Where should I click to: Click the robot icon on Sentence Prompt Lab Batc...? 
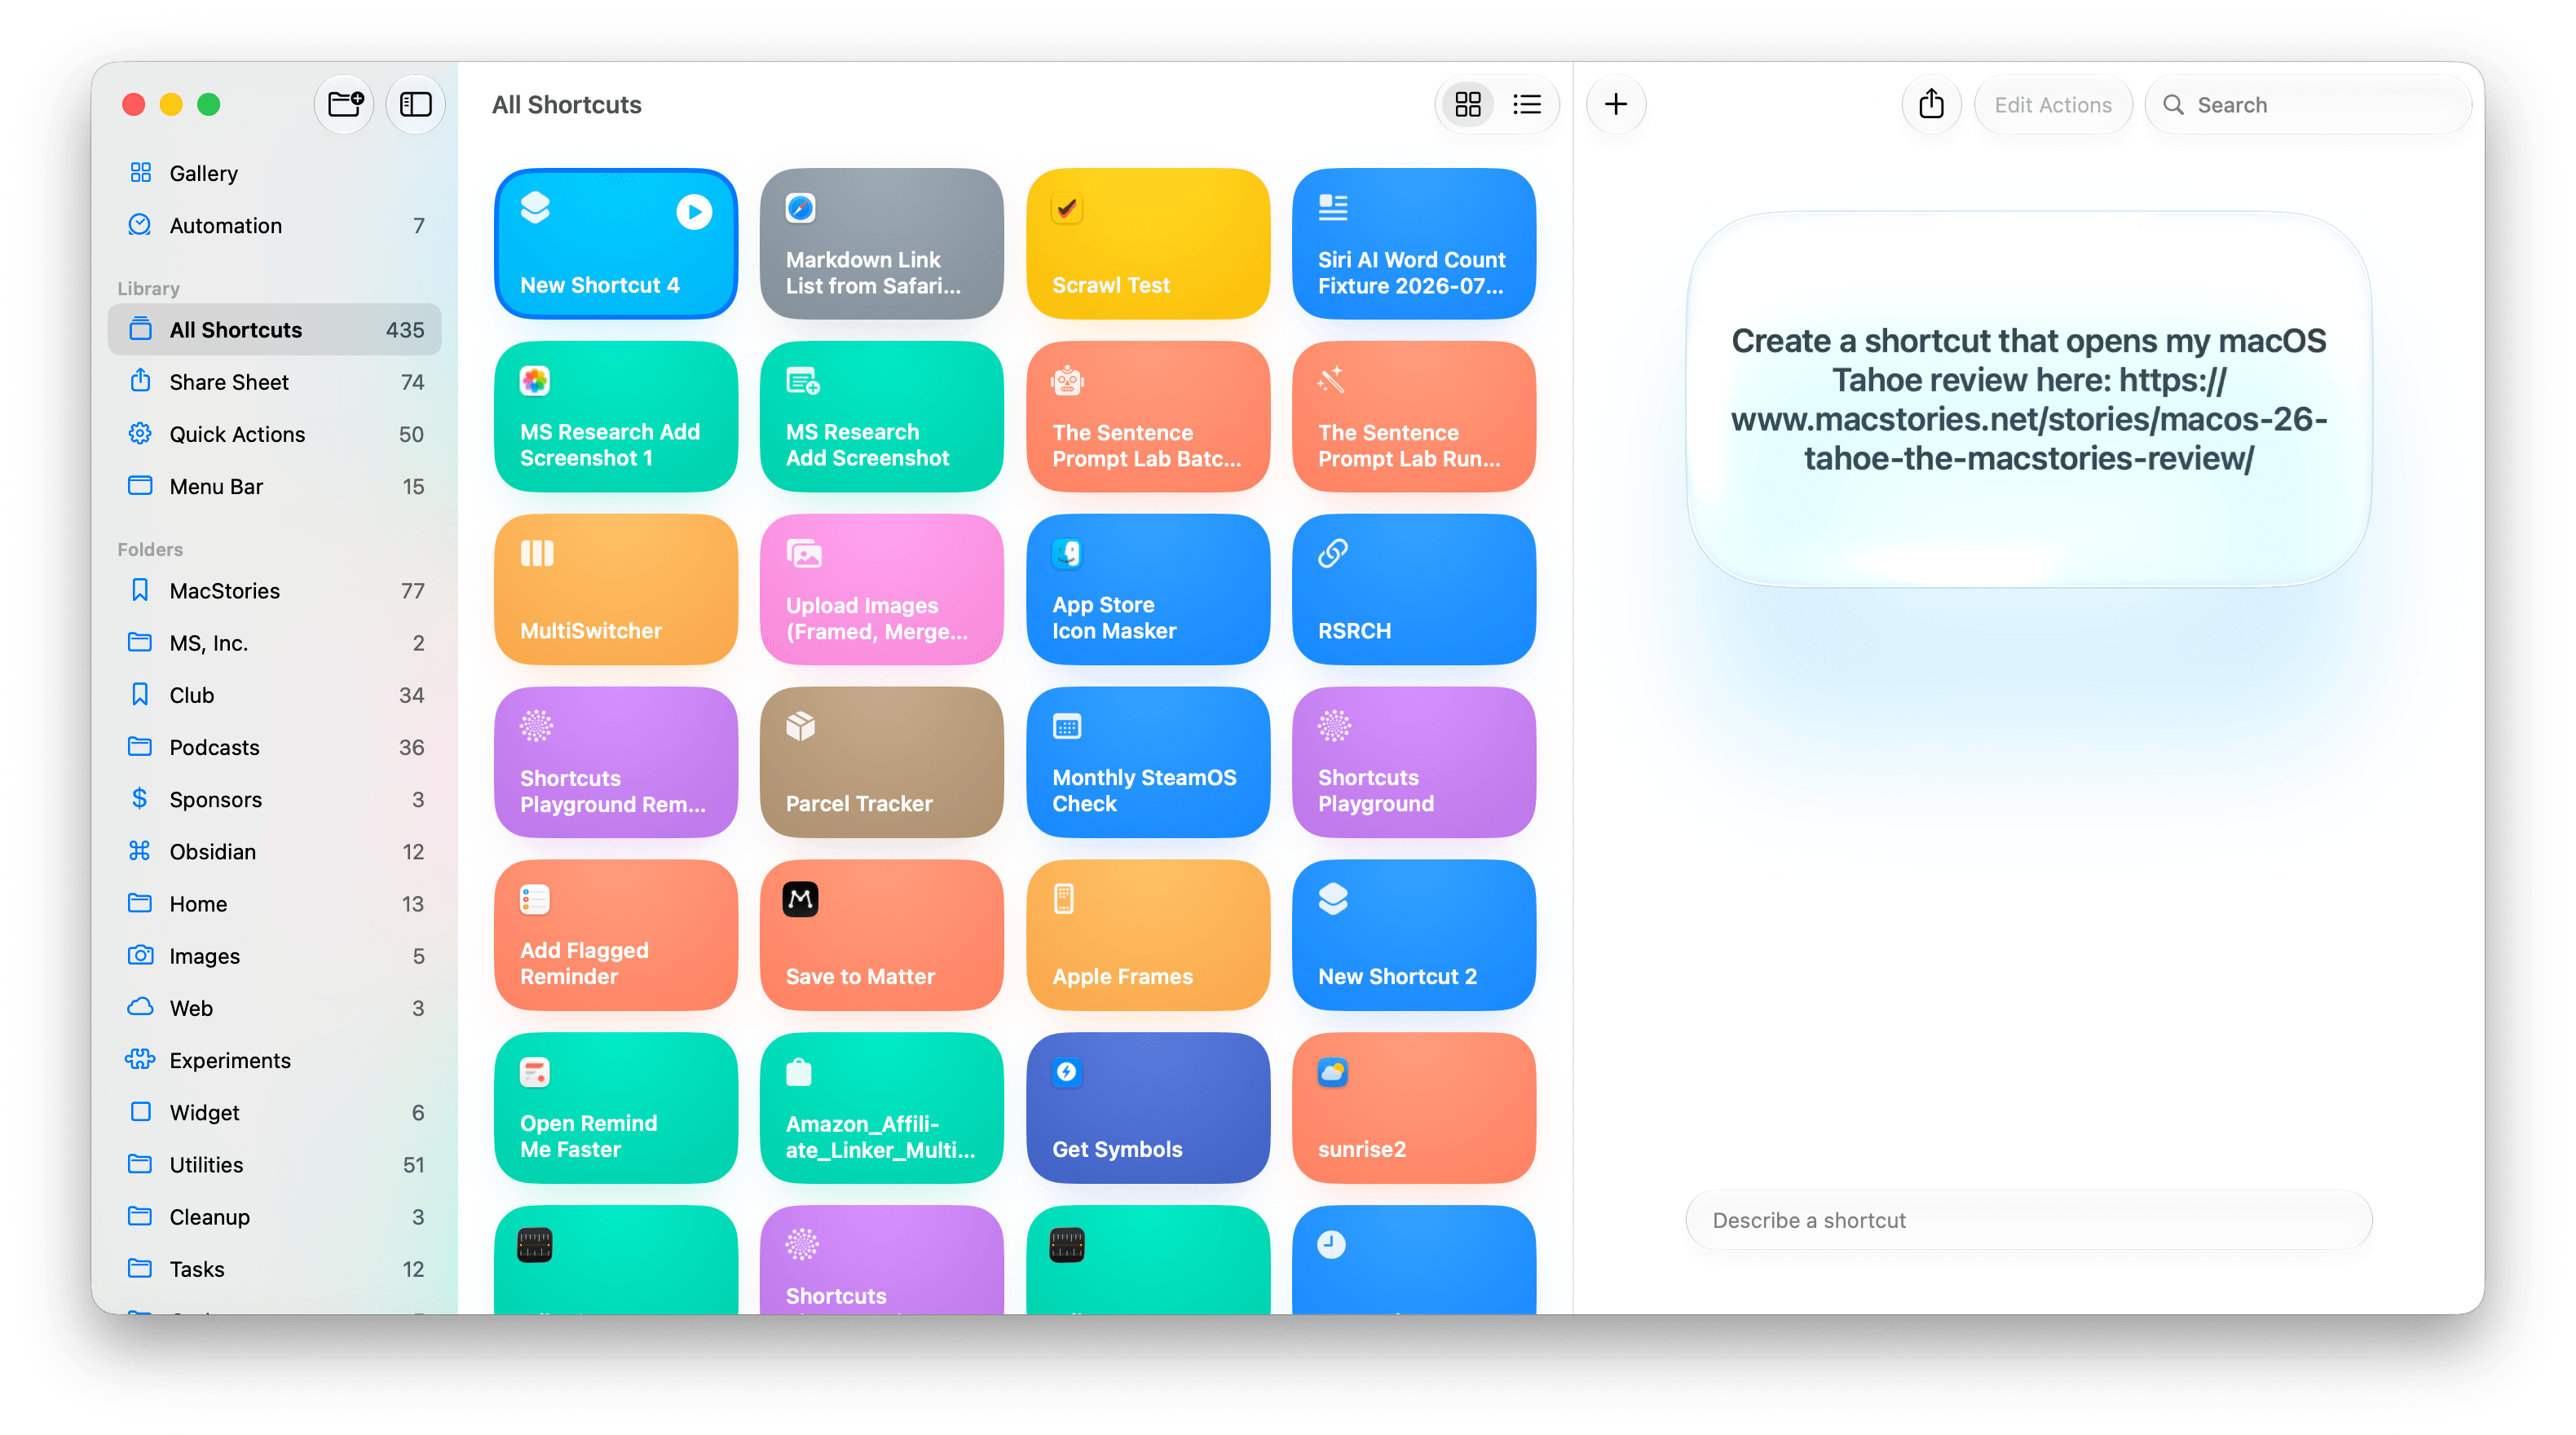[x=1067, y=381]
